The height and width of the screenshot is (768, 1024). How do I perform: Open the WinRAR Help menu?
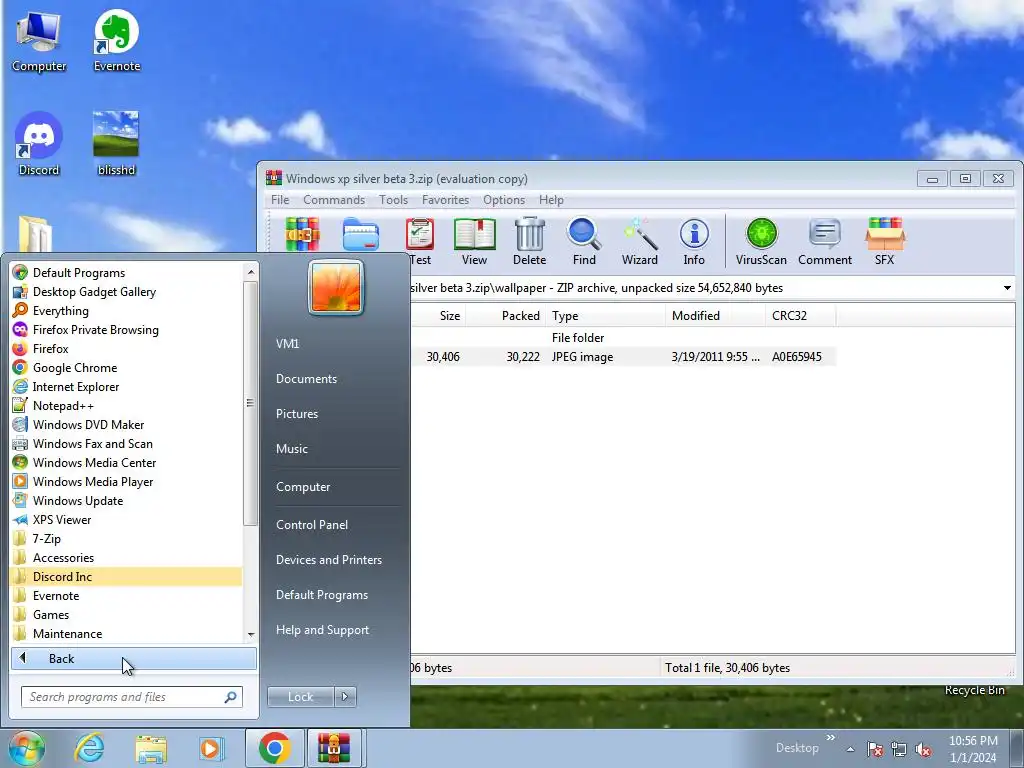(x=551, y=200)
